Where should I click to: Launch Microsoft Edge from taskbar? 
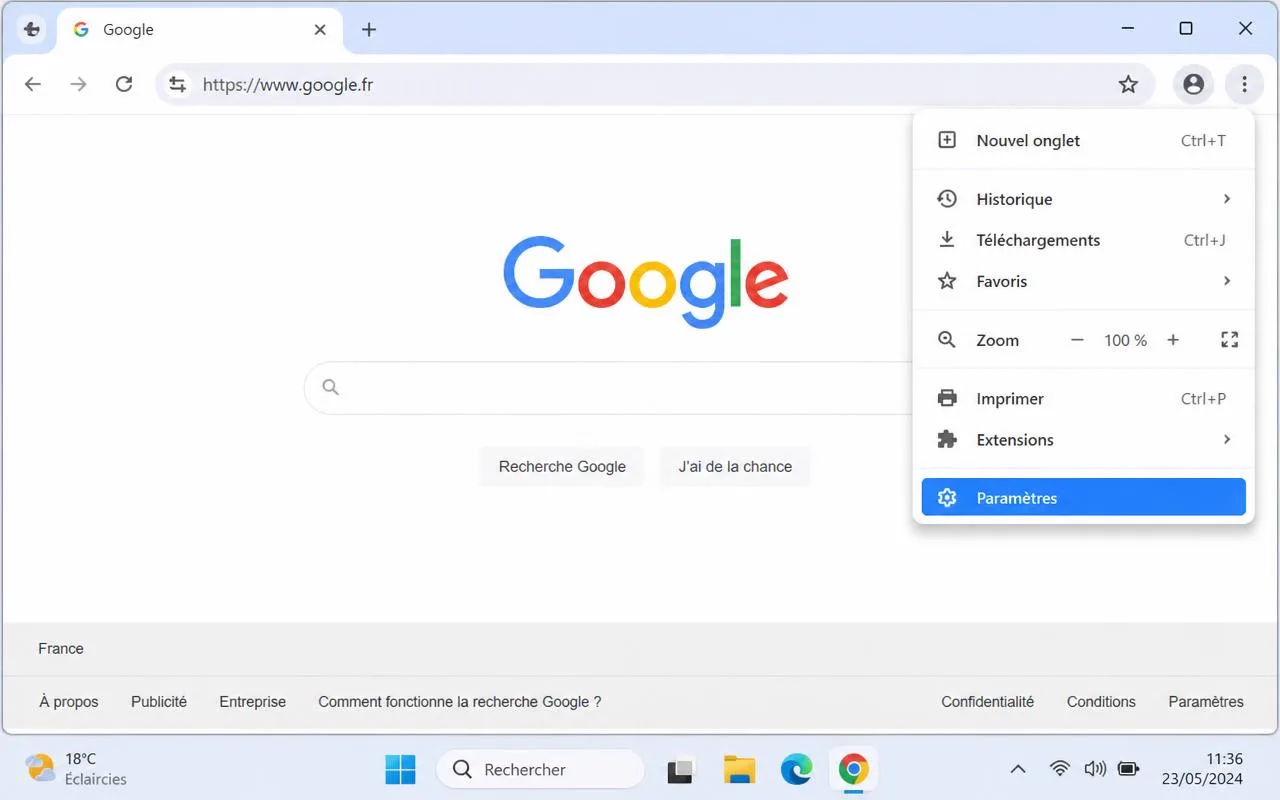coord(797,770)
